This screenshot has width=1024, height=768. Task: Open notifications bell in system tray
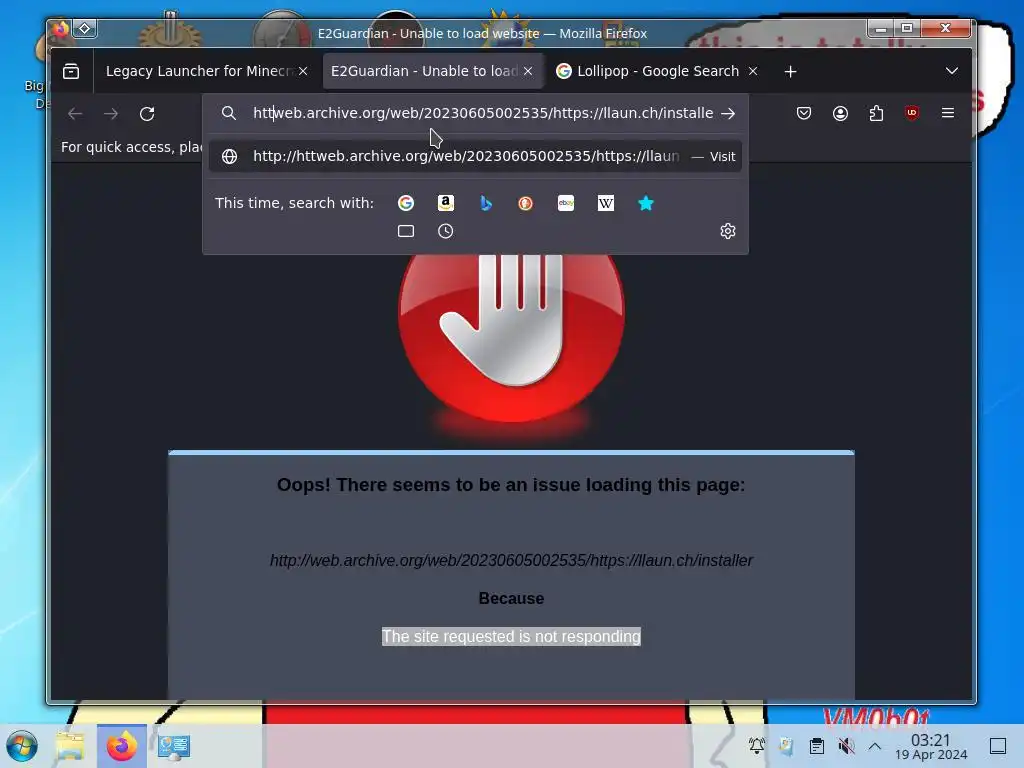[x=757, y=746]
